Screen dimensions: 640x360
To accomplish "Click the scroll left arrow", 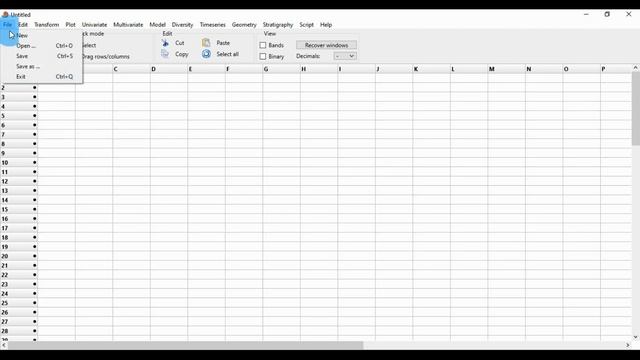I will 4,345.
